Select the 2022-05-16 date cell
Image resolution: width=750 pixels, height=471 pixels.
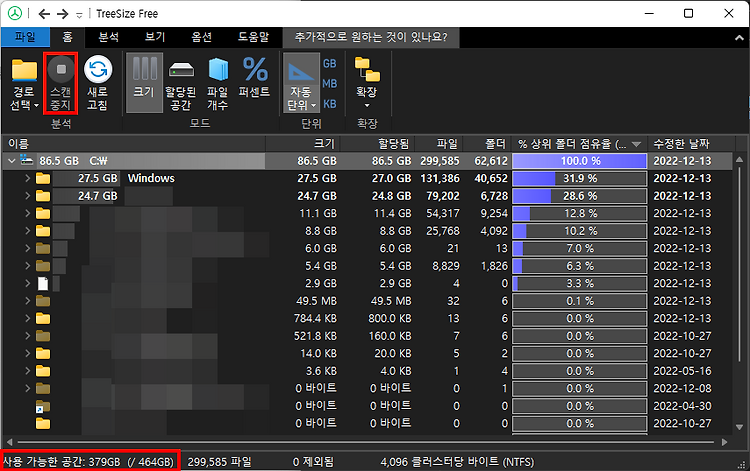(682, 371)
